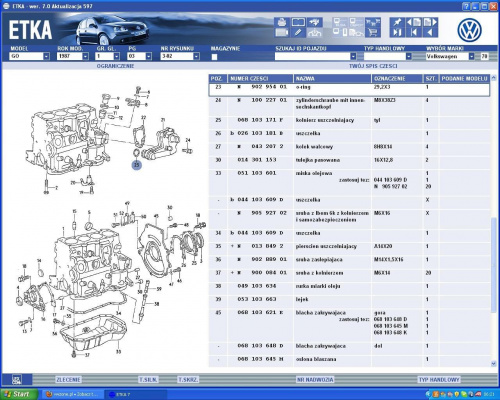The image size is (500, 400).
Task: Click the T.SILN. button
Action: pyautogui.click(x=148, y=379)
